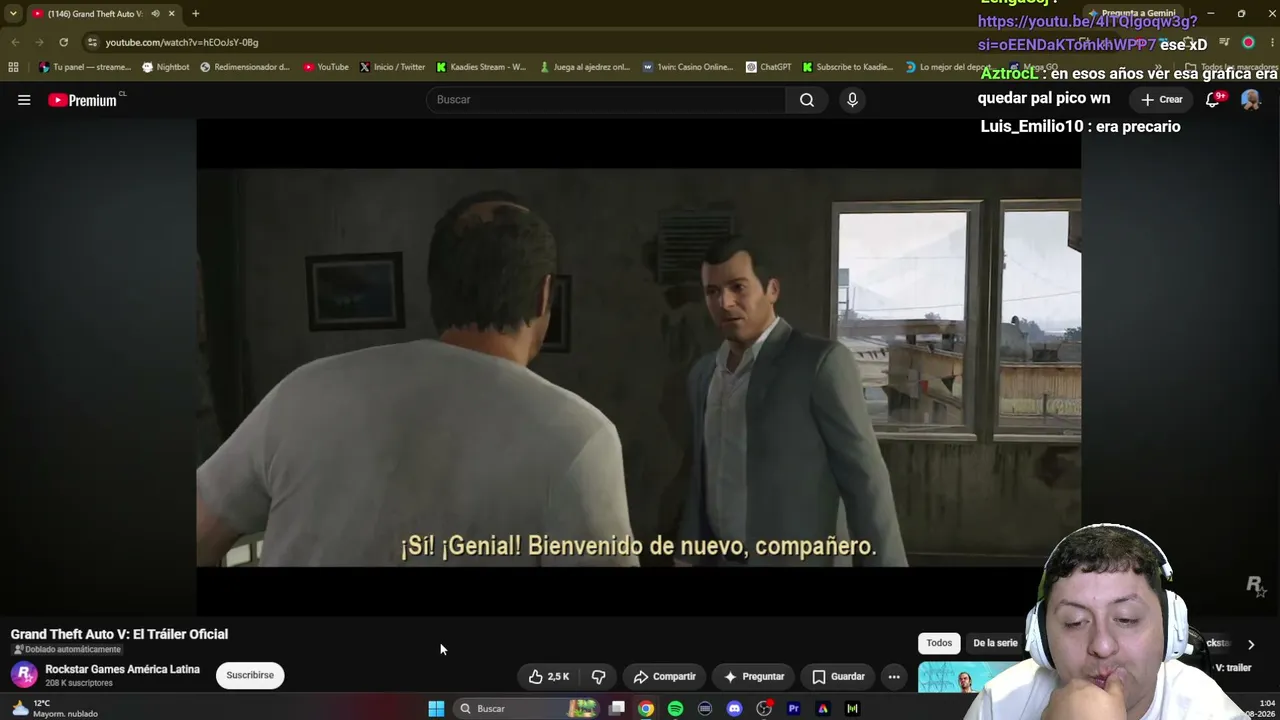The image size is (1280, 720).
Task: Open Task View on the taskbar
Action: click(x=617, y=708)
